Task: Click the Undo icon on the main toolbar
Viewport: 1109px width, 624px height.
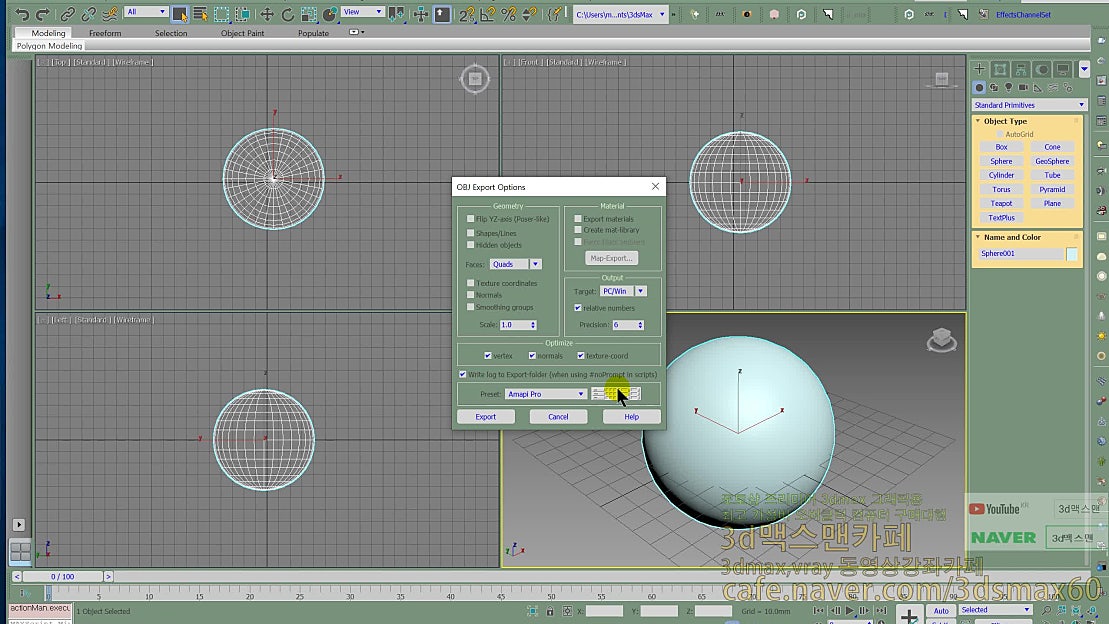Action: (20, 14)
